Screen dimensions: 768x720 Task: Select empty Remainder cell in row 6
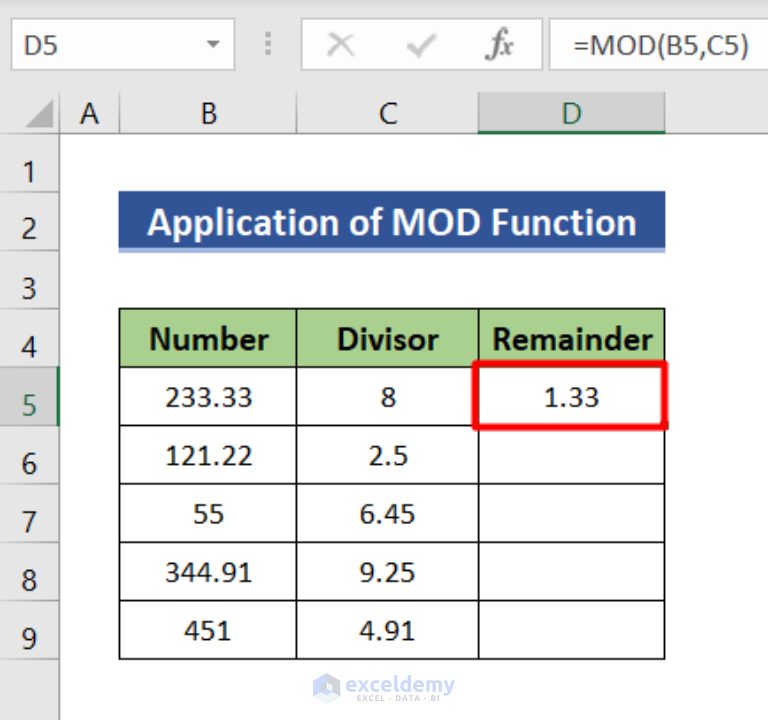[x=572, y=455]
